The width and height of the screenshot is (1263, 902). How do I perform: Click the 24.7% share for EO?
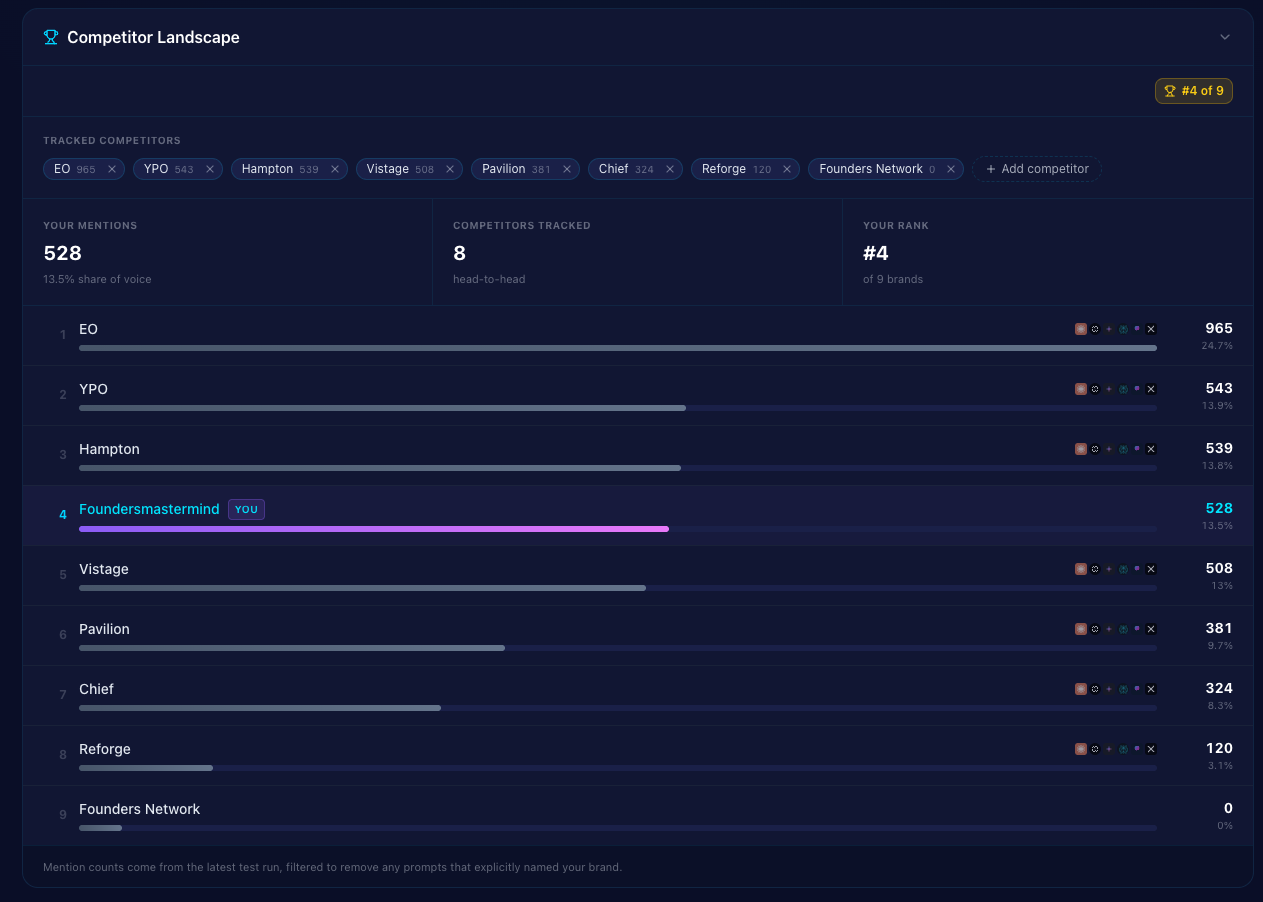tap(1217, 345)
